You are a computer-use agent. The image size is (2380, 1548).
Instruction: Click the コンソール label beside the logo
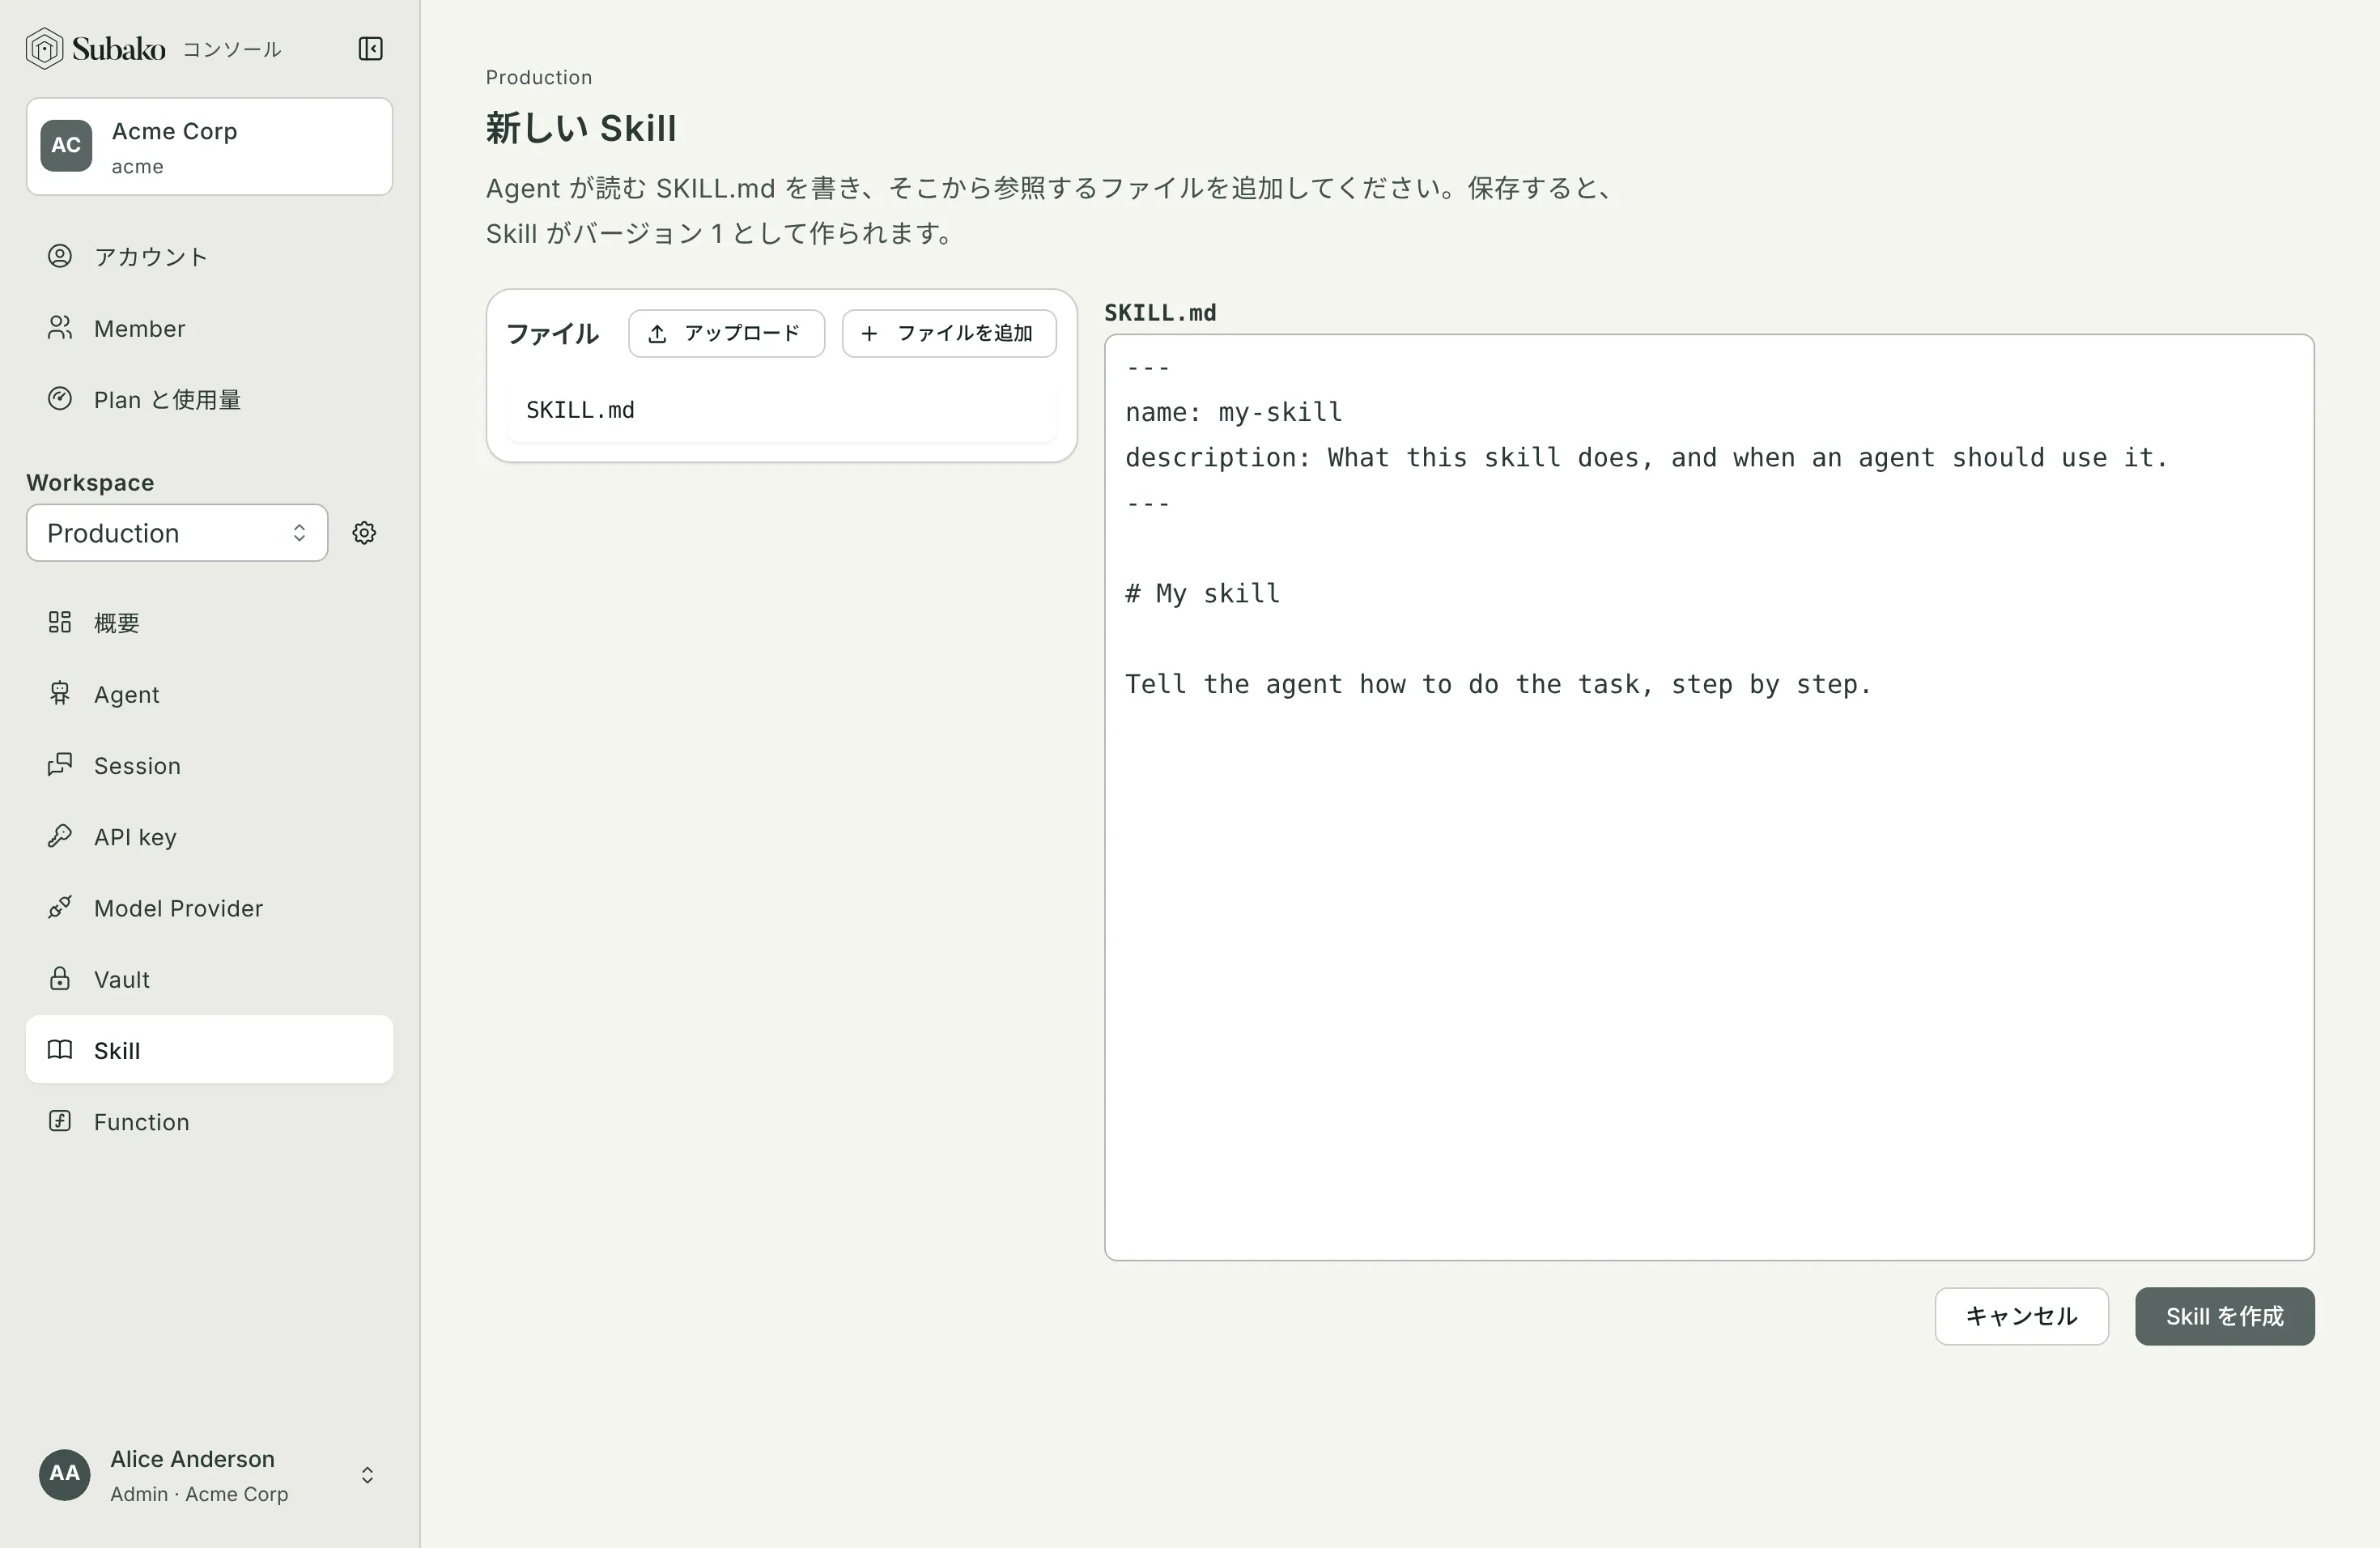click(x=232, y=49)
